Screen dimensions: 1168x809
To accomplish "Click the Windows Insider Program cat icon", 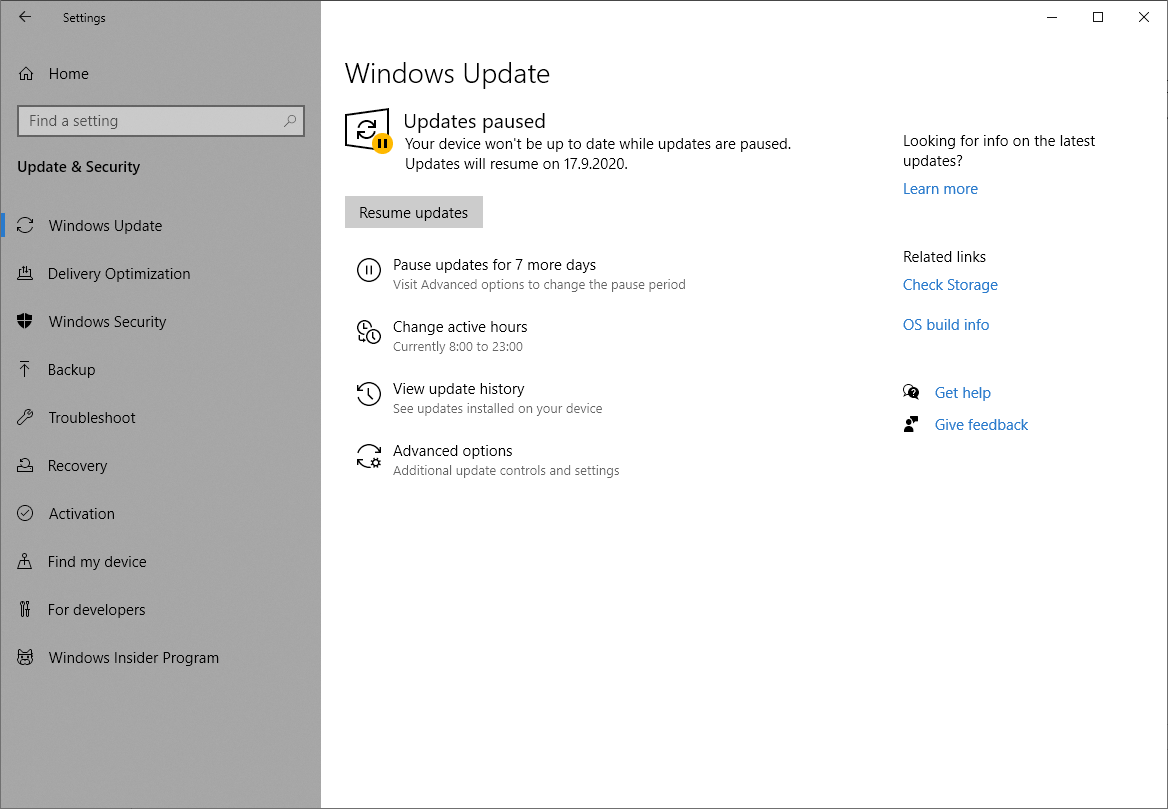I will 25,658.
